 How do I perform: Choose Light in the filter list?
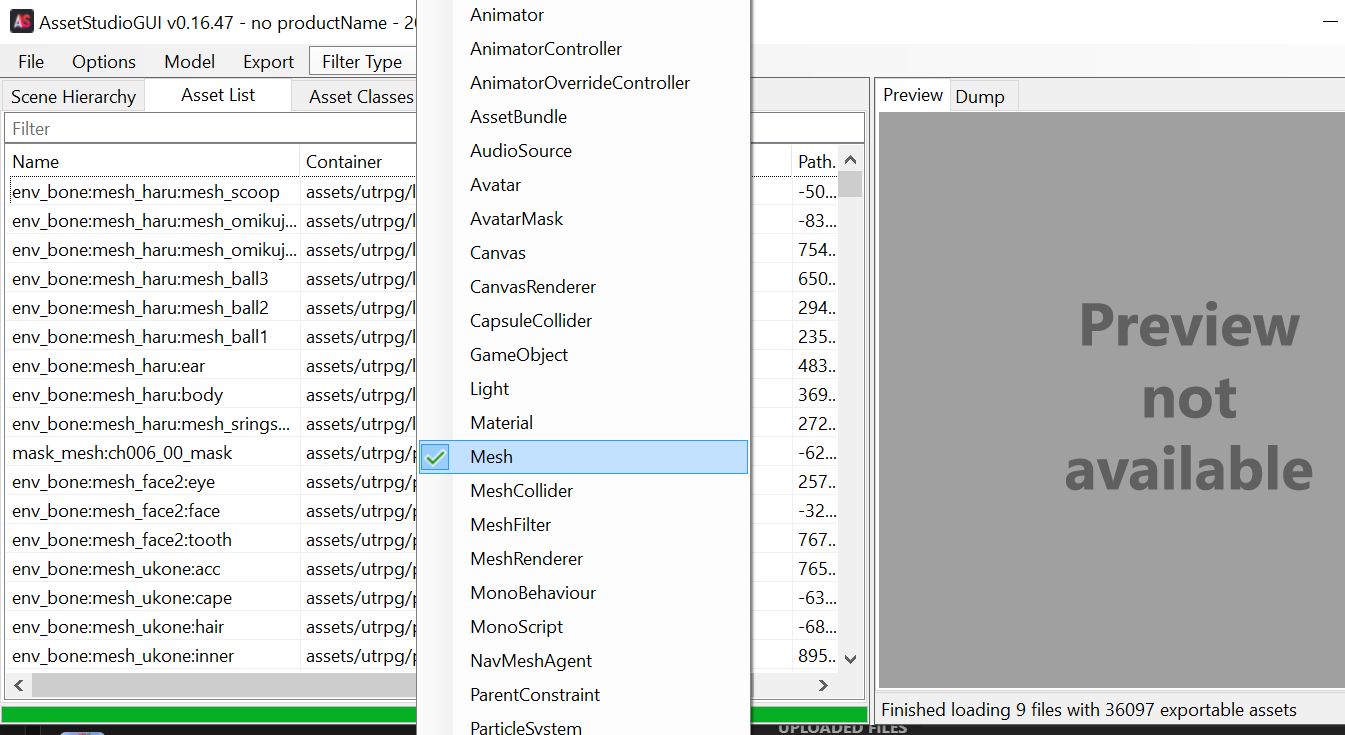[583, 389]
